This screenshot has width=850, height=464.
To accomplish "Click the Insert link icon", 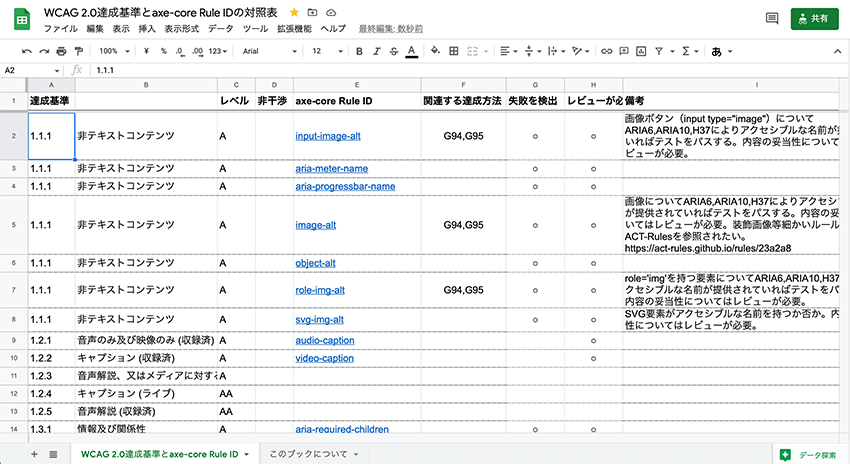I will [607, 51].
